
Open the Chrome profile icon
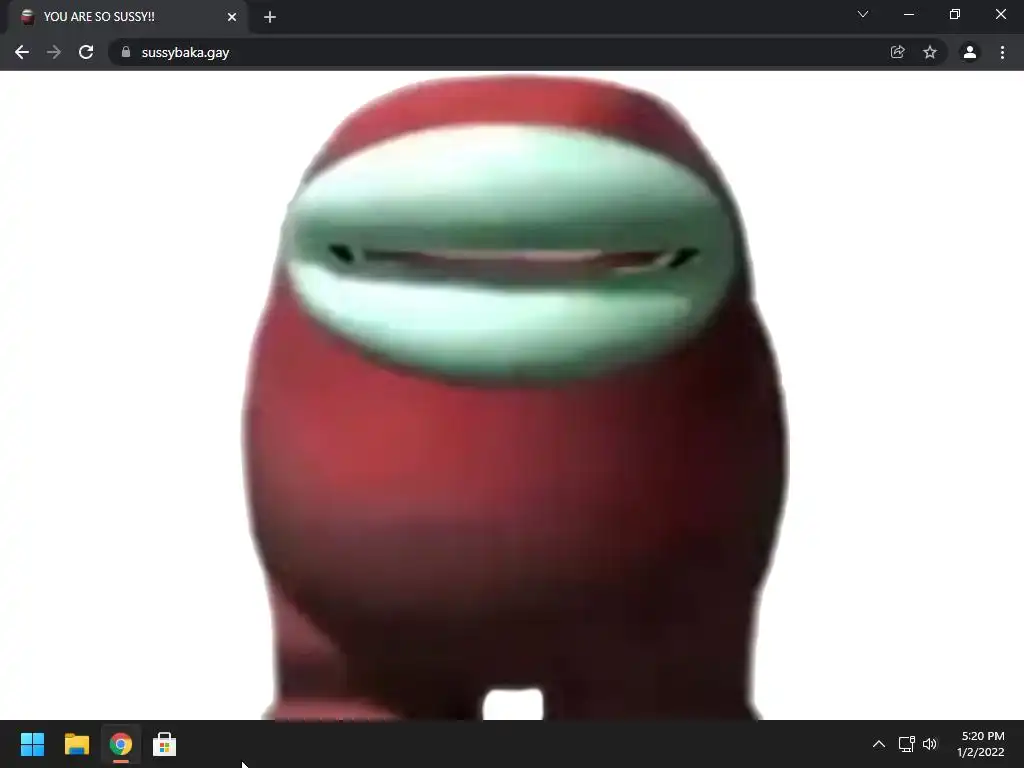tap(970, 52)
